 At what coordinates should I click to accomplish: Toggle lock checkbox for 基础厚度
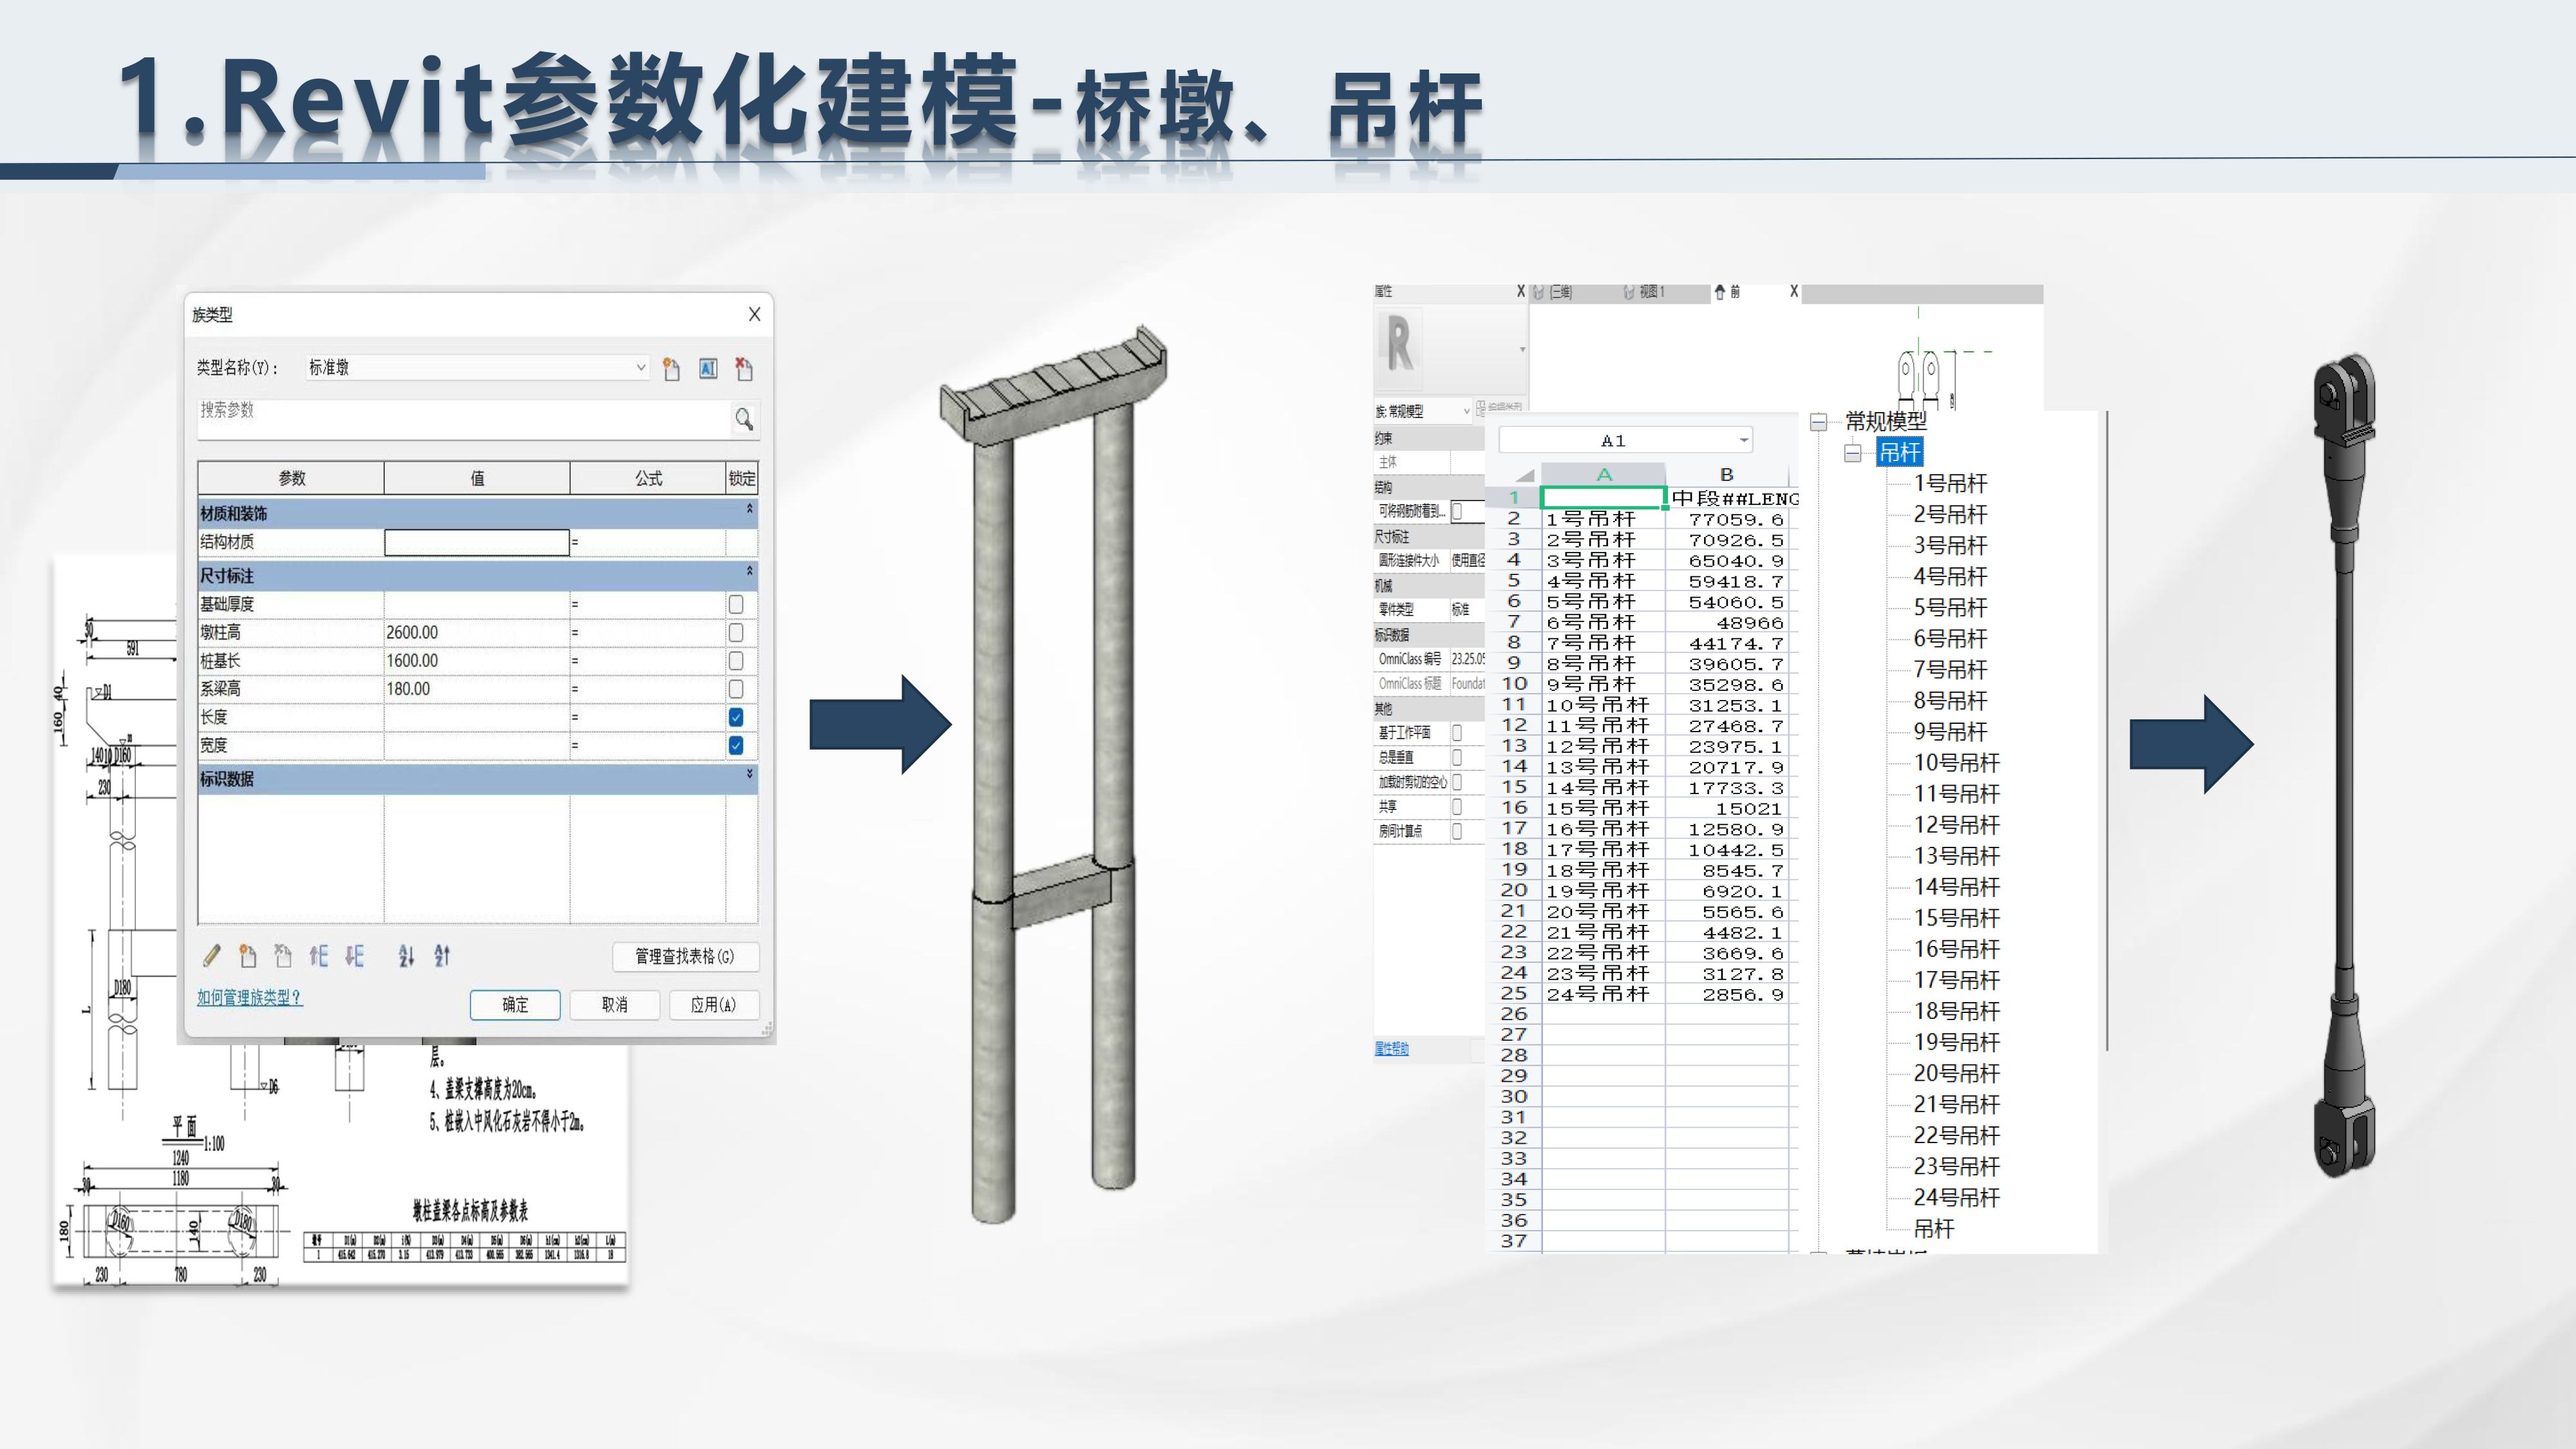[736, 604]
